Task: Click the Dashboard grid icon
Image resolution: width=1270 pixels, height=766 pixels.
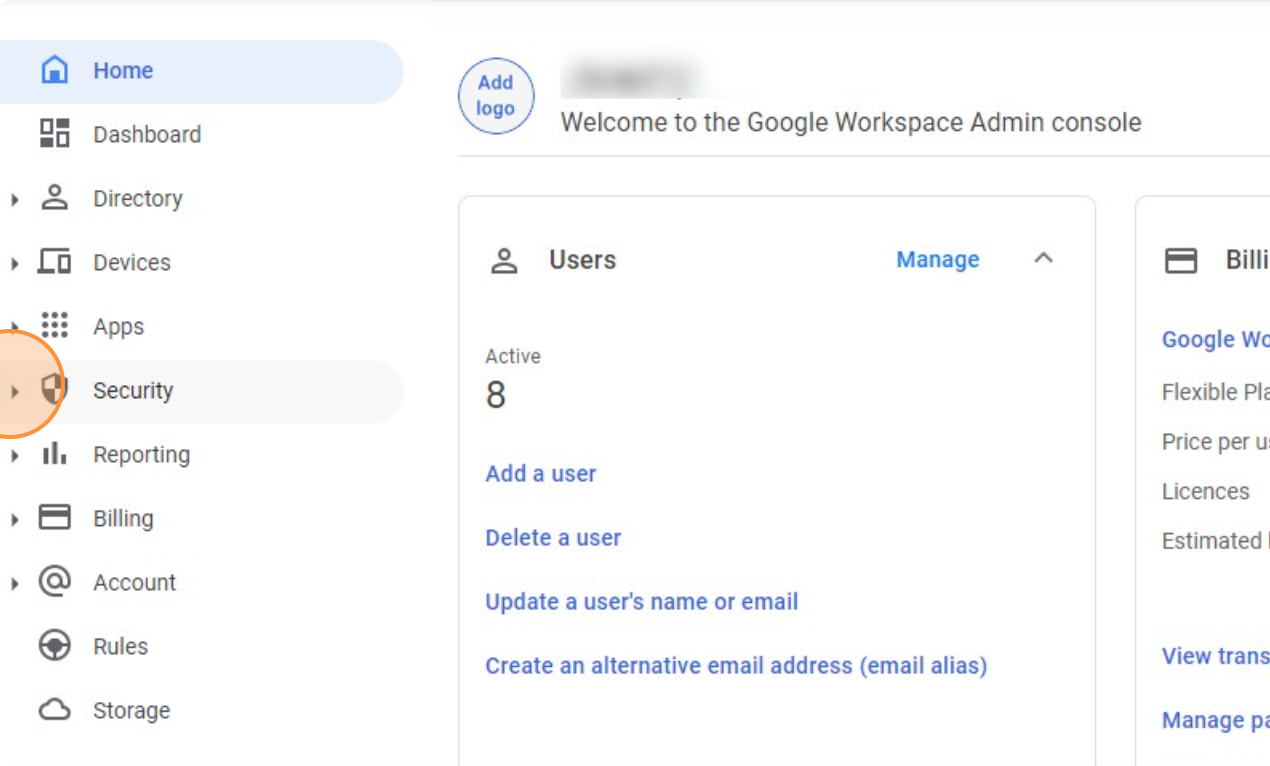Action: [x=54, y=133]
